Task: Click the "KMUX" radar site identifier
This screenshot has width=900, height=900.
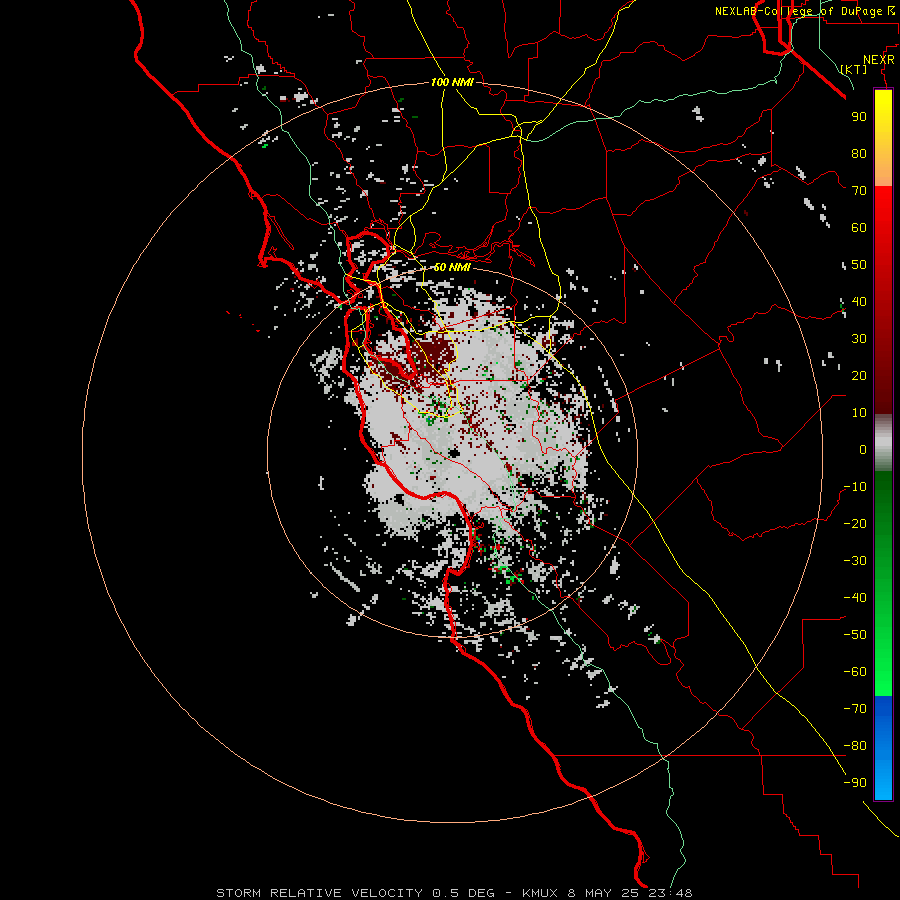Action: point(540,893)
